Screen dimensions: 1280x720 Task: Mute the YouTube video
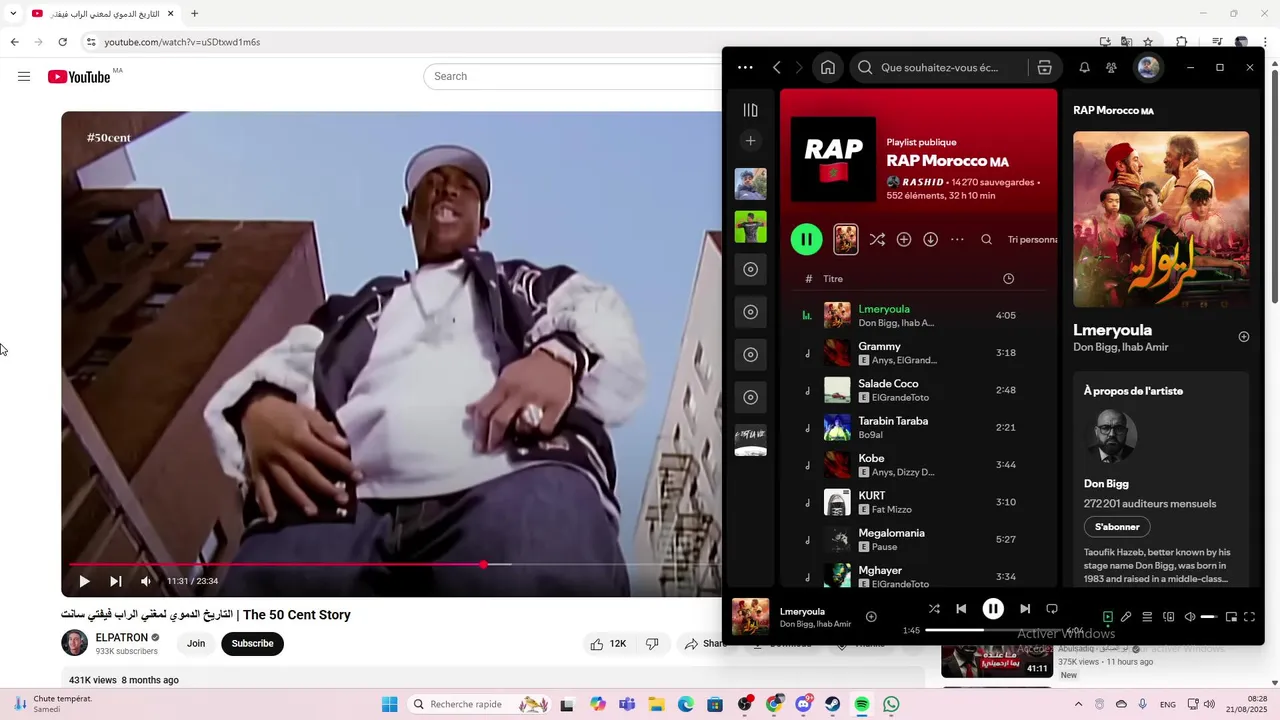(x=146, y=581)
